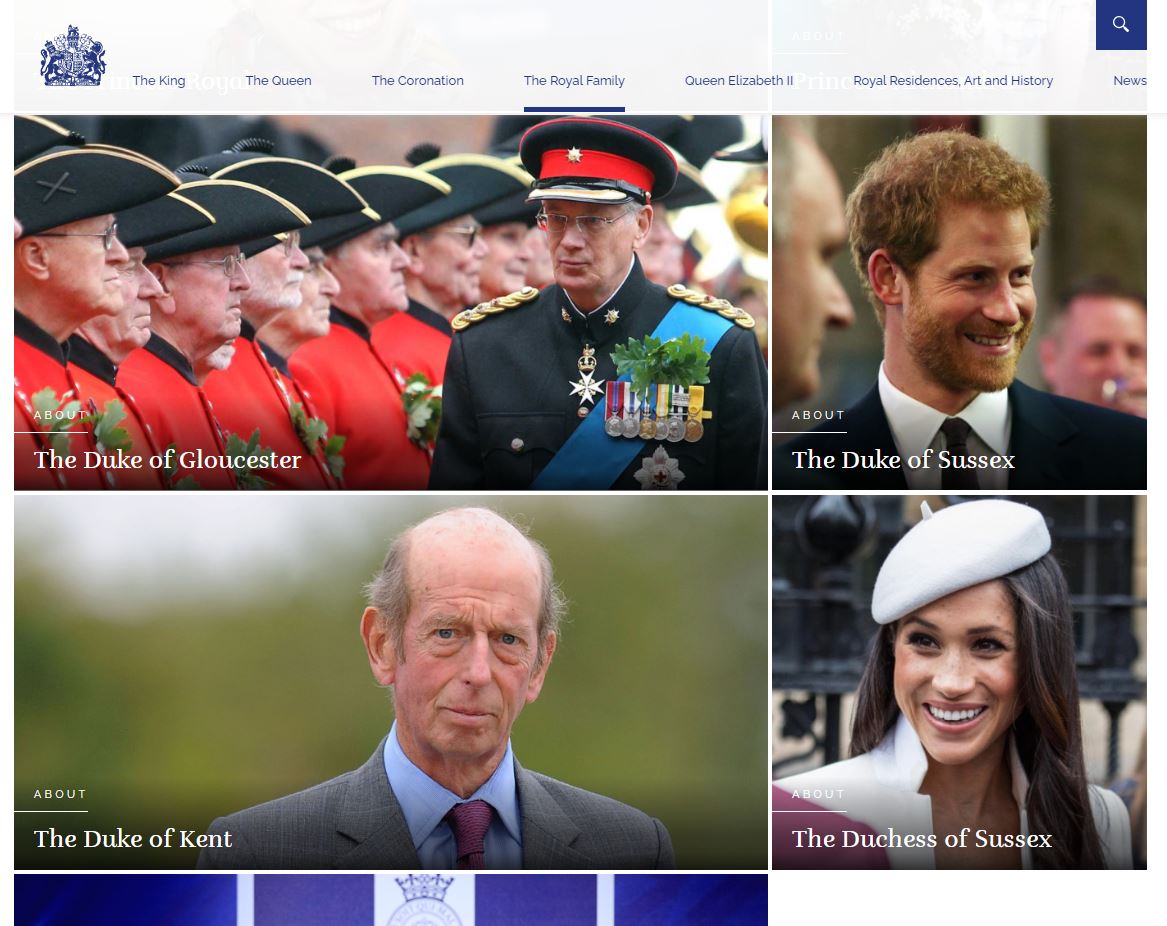Open The King menu item
This screenshot has height=926, width=1167.
coord(159,80)
